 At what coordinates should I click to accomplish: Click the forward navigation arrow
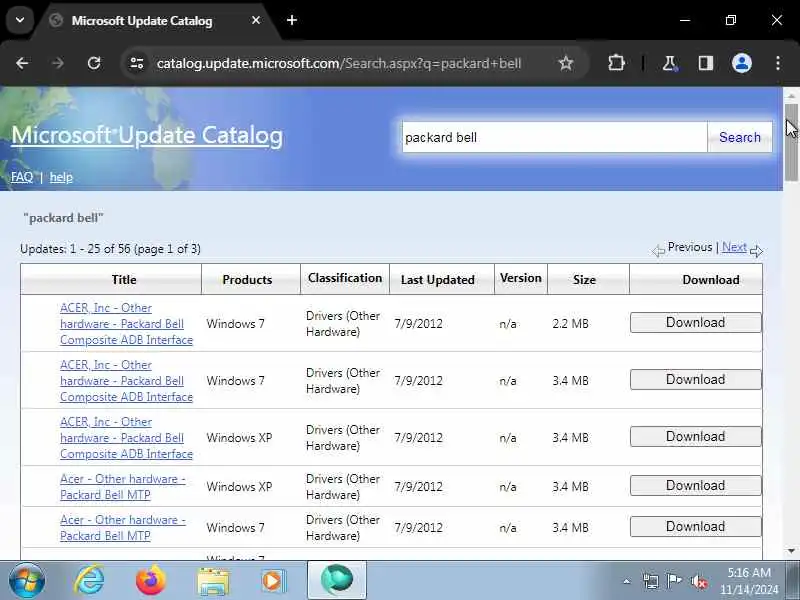pos(58,63)
